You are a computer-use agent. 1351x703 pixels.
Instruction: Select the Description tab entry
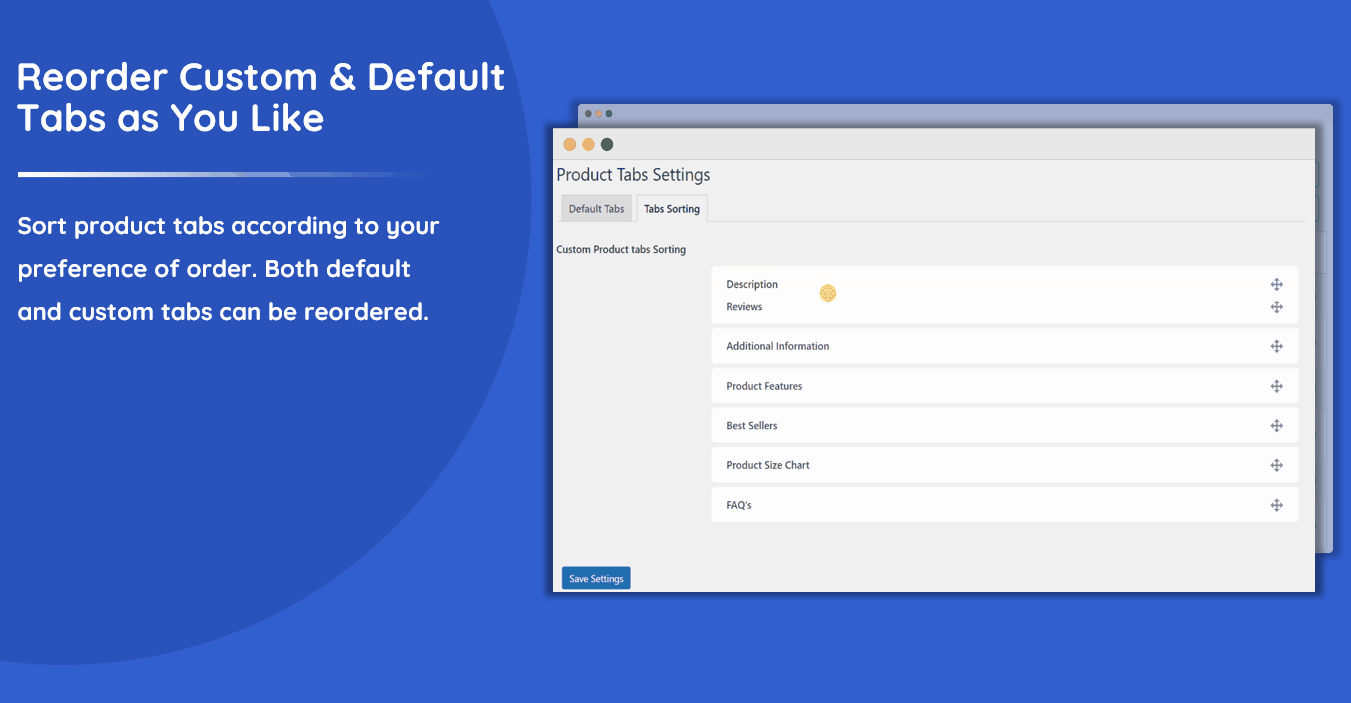pos(752,285)
